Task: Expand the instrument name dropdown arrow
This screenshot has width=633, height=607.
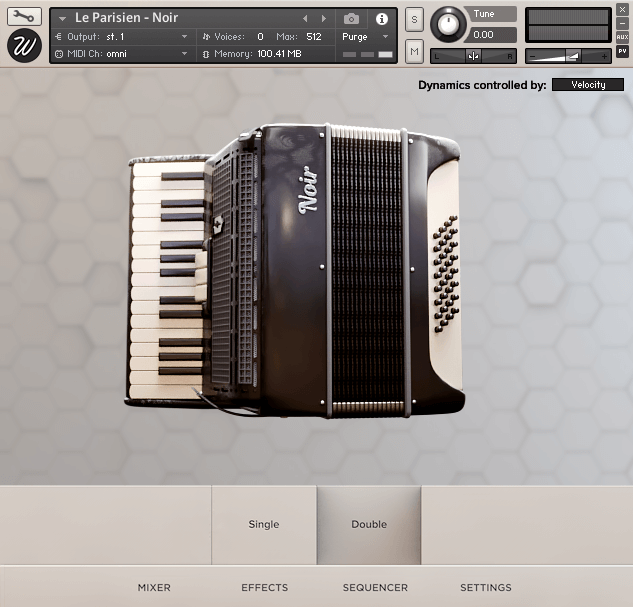Action: point(62,19)
